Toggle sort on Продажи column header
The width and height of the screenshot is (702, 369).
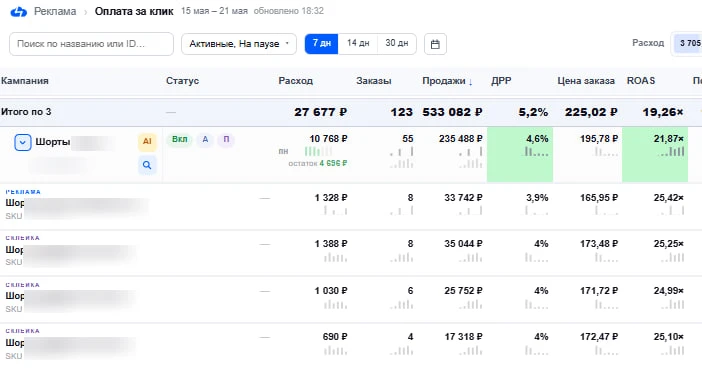click(x=444, y=81)
